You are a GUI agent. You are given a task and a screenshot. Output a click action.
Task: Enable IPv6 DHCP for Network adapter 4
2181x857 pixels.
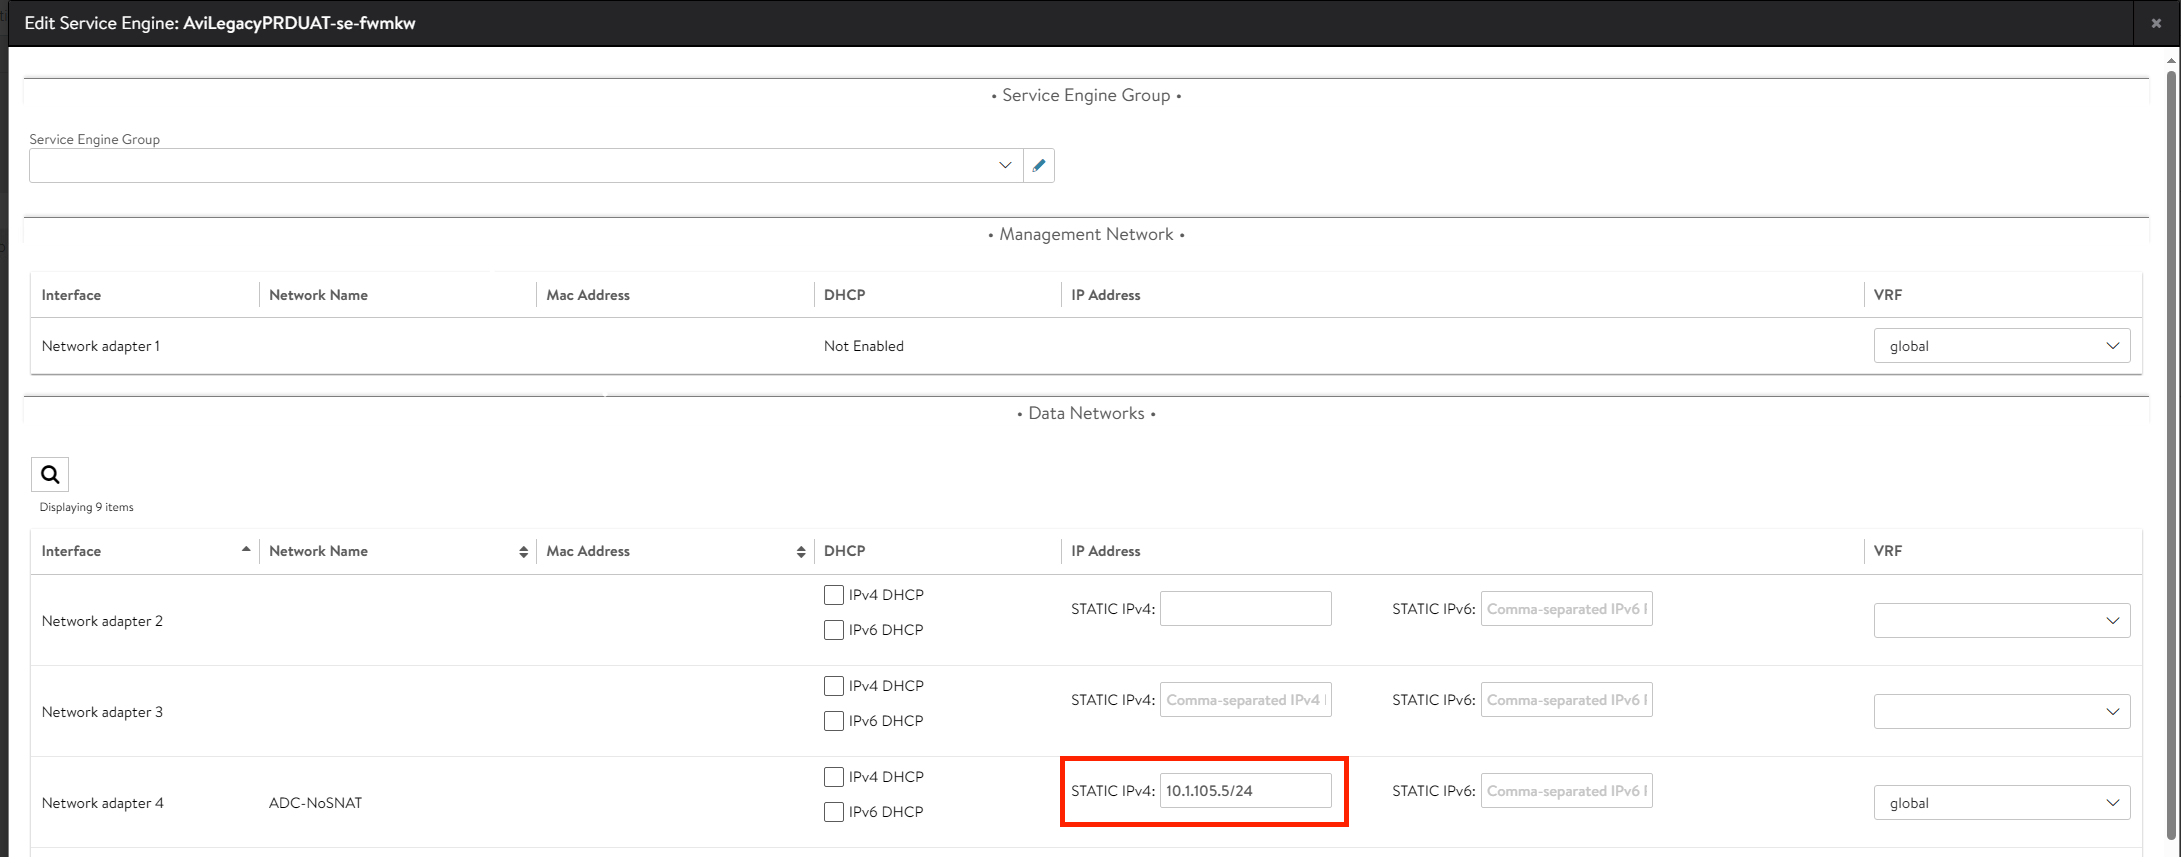(834, 812)
